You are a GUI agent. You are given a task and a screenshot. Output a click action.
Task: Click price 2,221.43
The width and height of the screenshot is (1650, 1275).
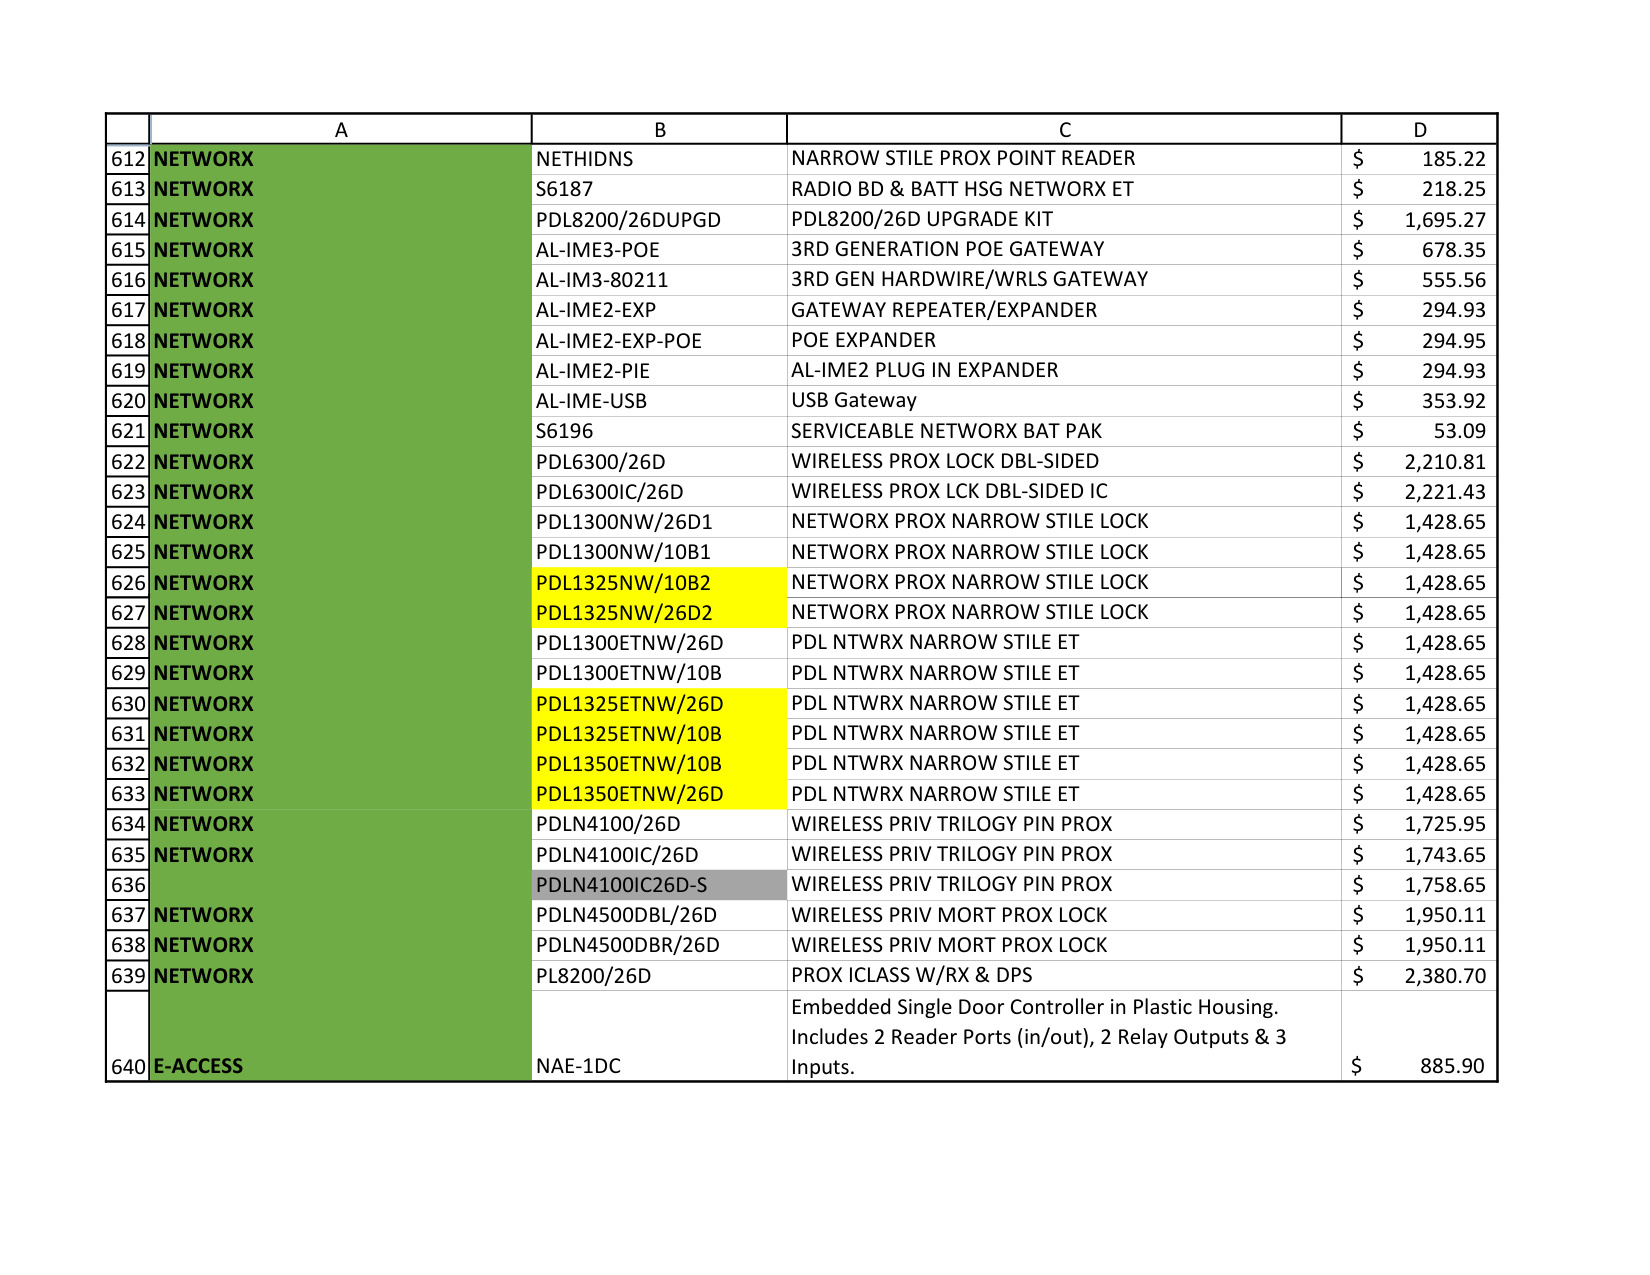coord(1419,492)
